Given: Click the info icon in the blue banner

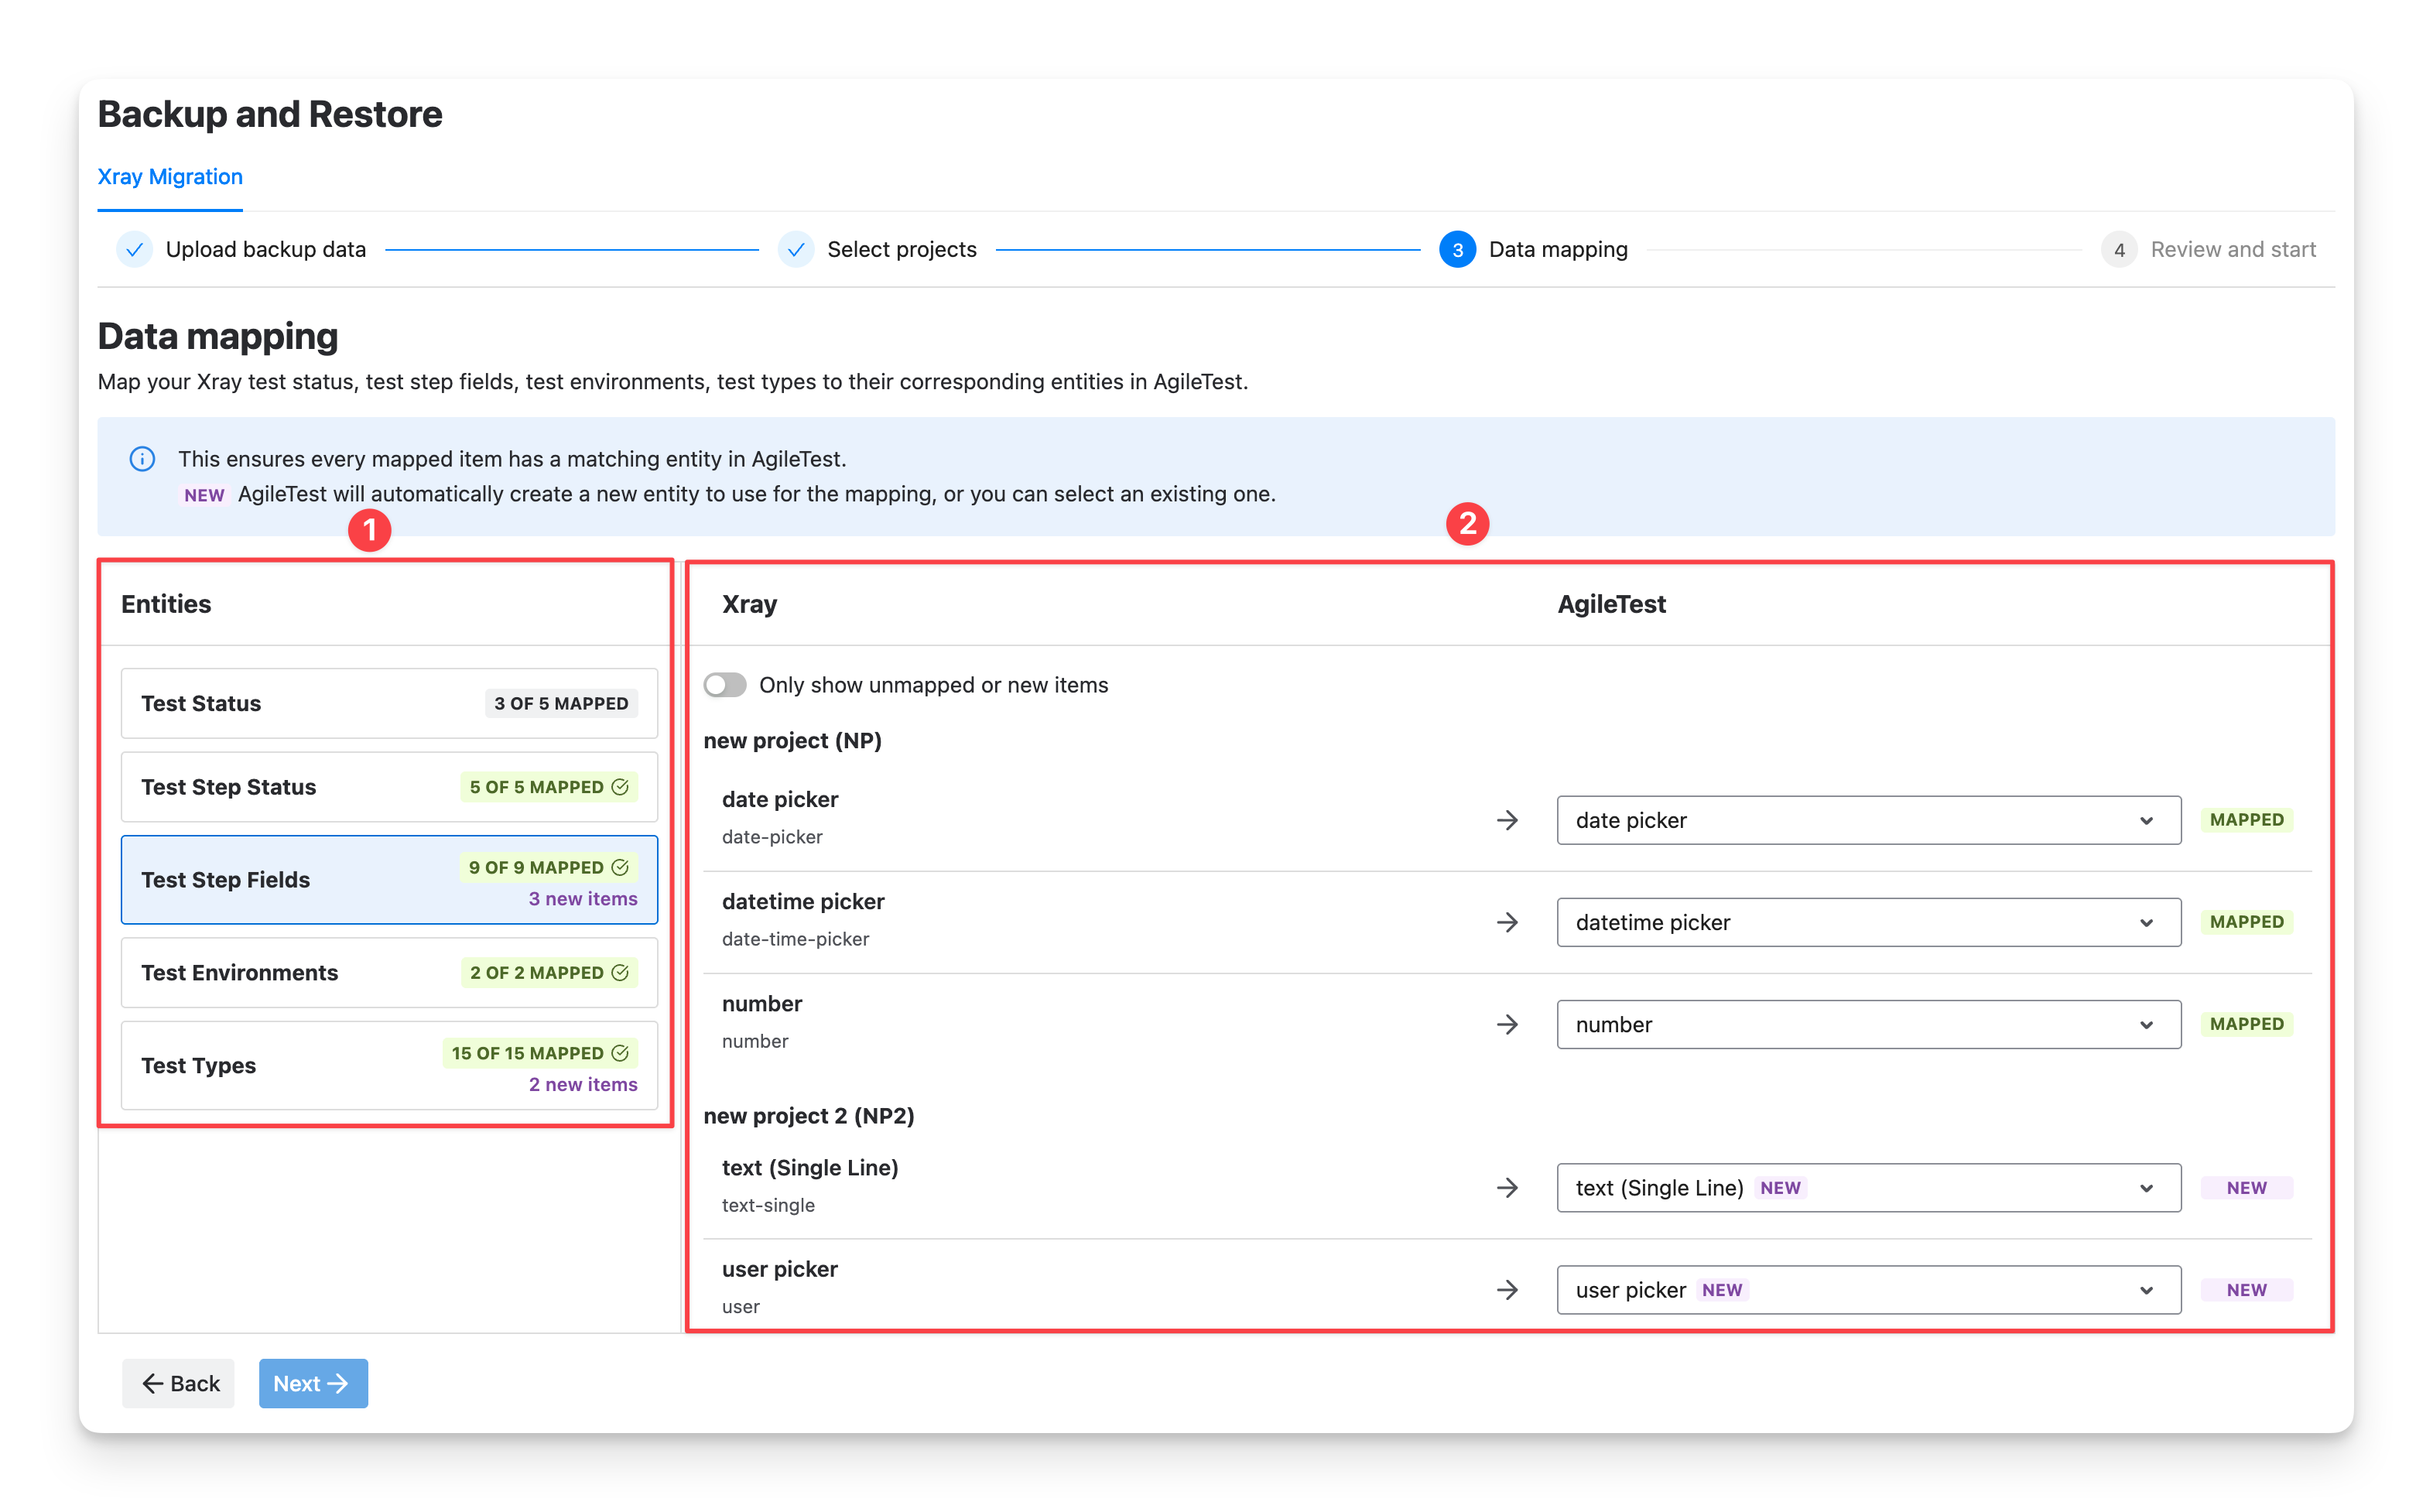Looking at the screenshot, I should tap(142, 459).
